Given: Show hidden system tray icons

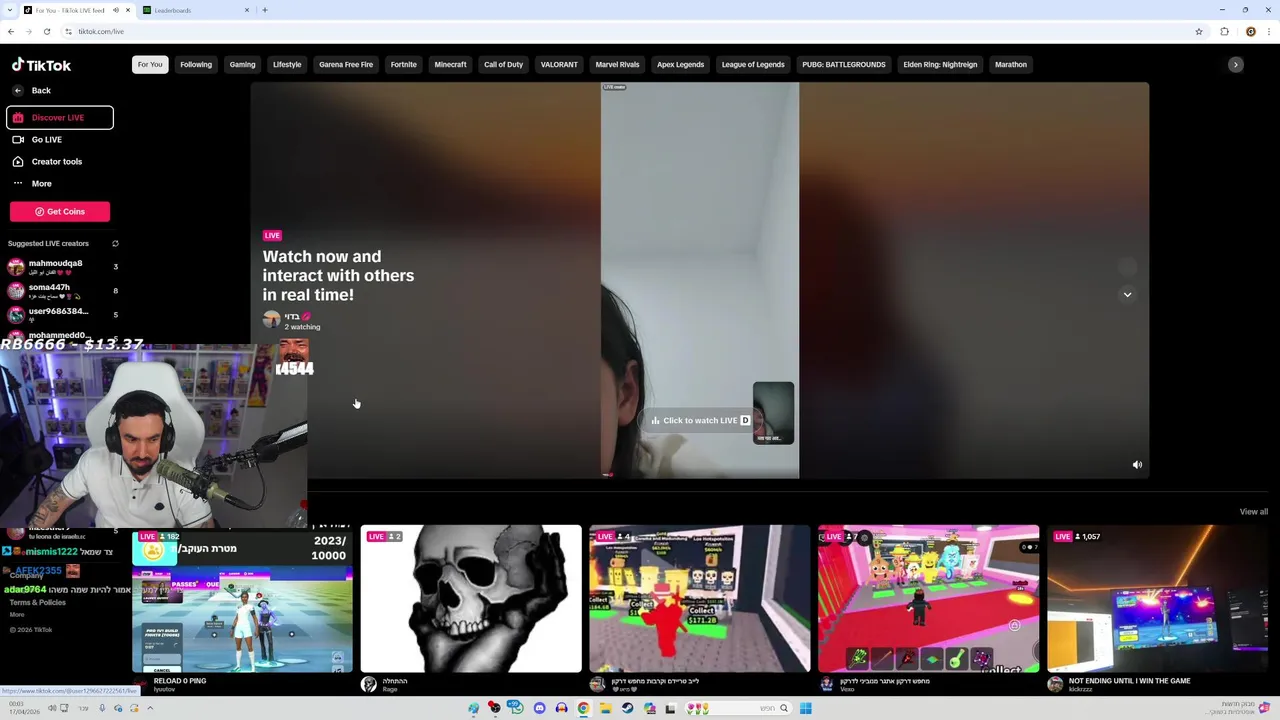Looking at the screenshot, I should pyautogui.click(x=150, y=709).
